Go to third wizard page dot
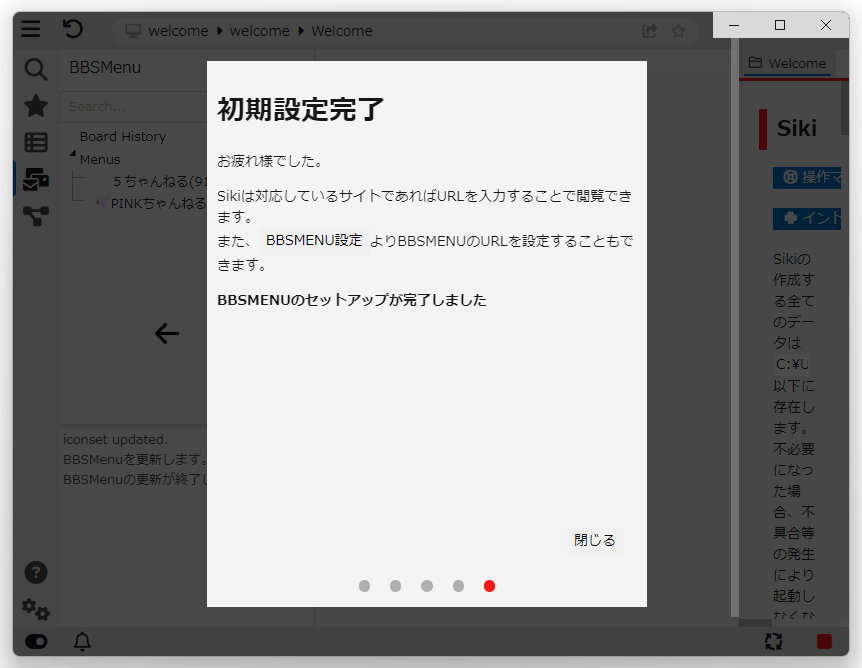Viewport: 862px width, 668px height. point(427,586)
